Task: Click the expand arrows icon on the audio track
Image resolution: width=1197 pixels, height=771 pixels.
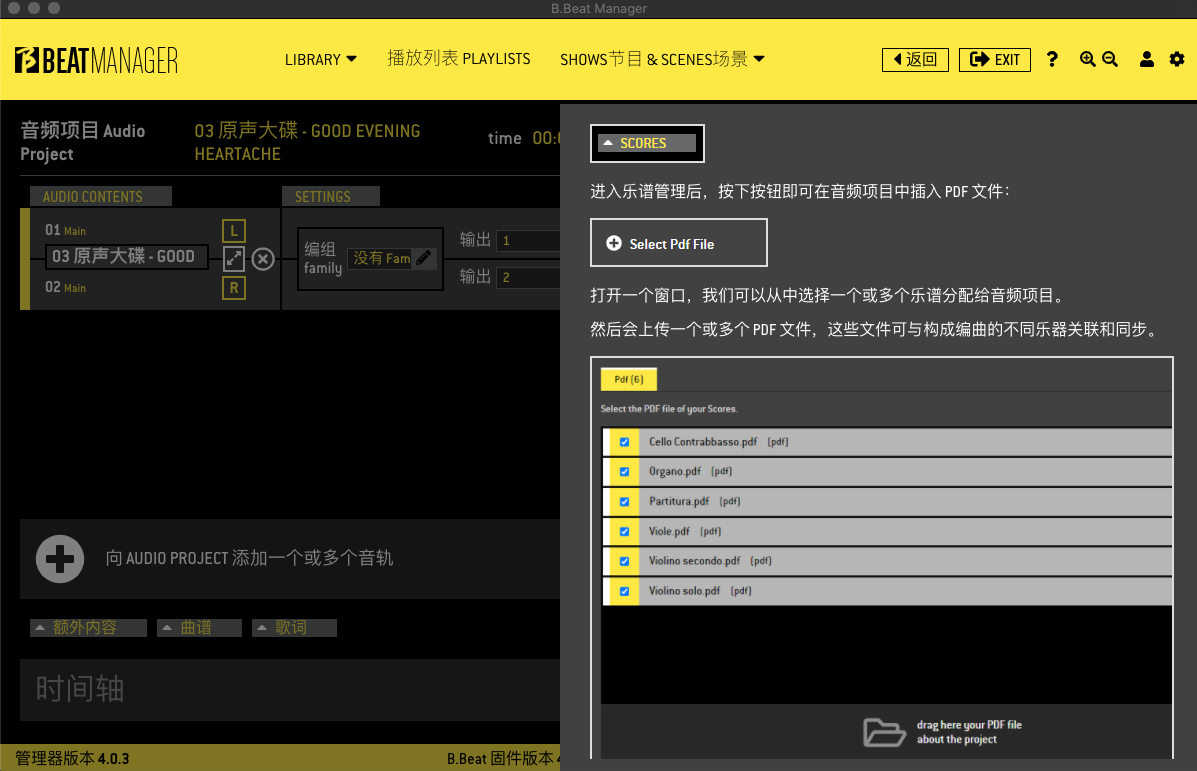Action: coord(234,259)
